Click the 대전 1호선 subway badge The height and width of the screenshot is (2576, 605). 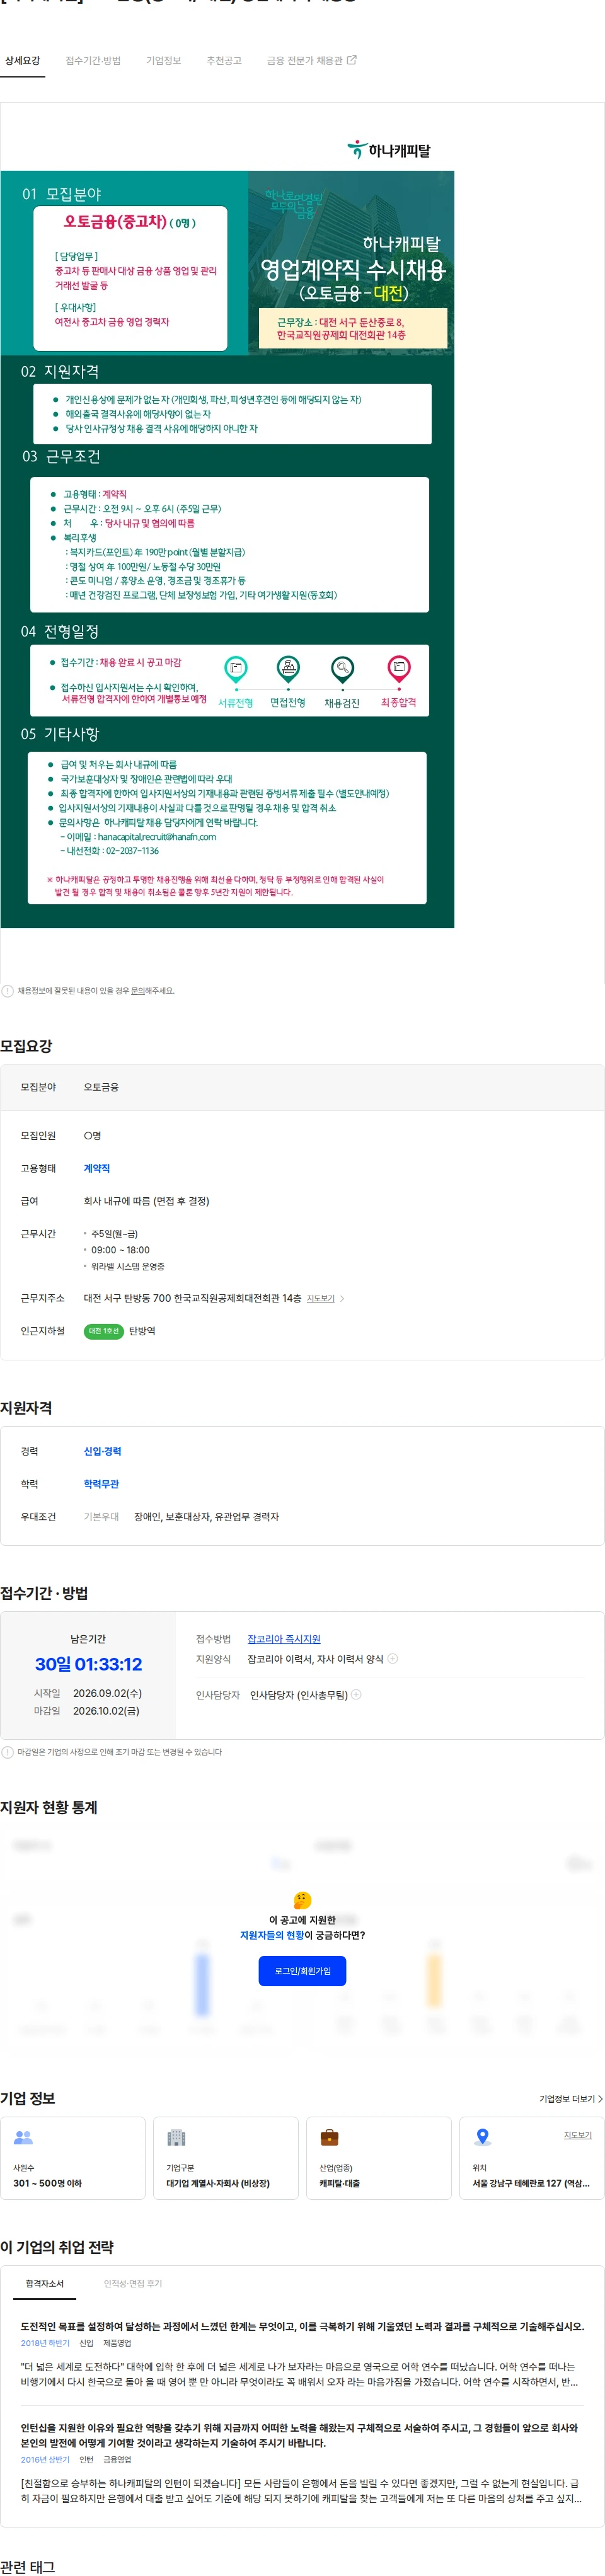pyautogui.click(x=103, y=1331)
